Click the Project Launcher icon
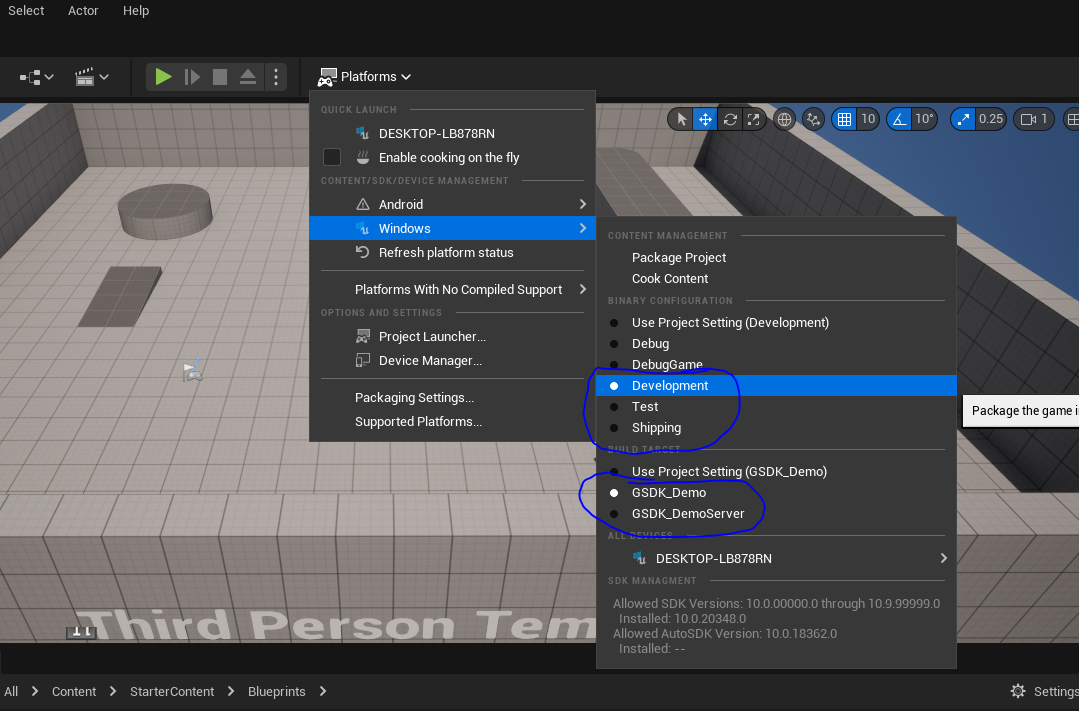Screen dimensions: 1079x711 (x=363, y=337)
